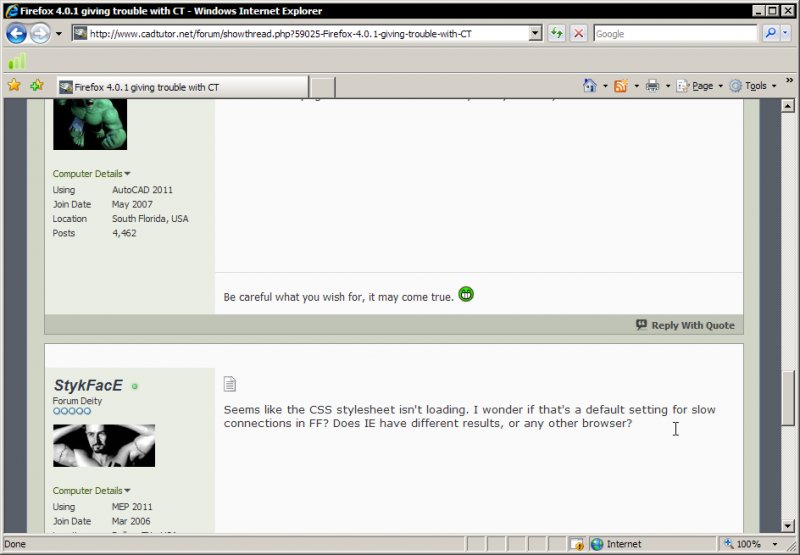This screenshot has width=800, height=555.
Task: Click the Add to Favorites icon
Action: 37,85
